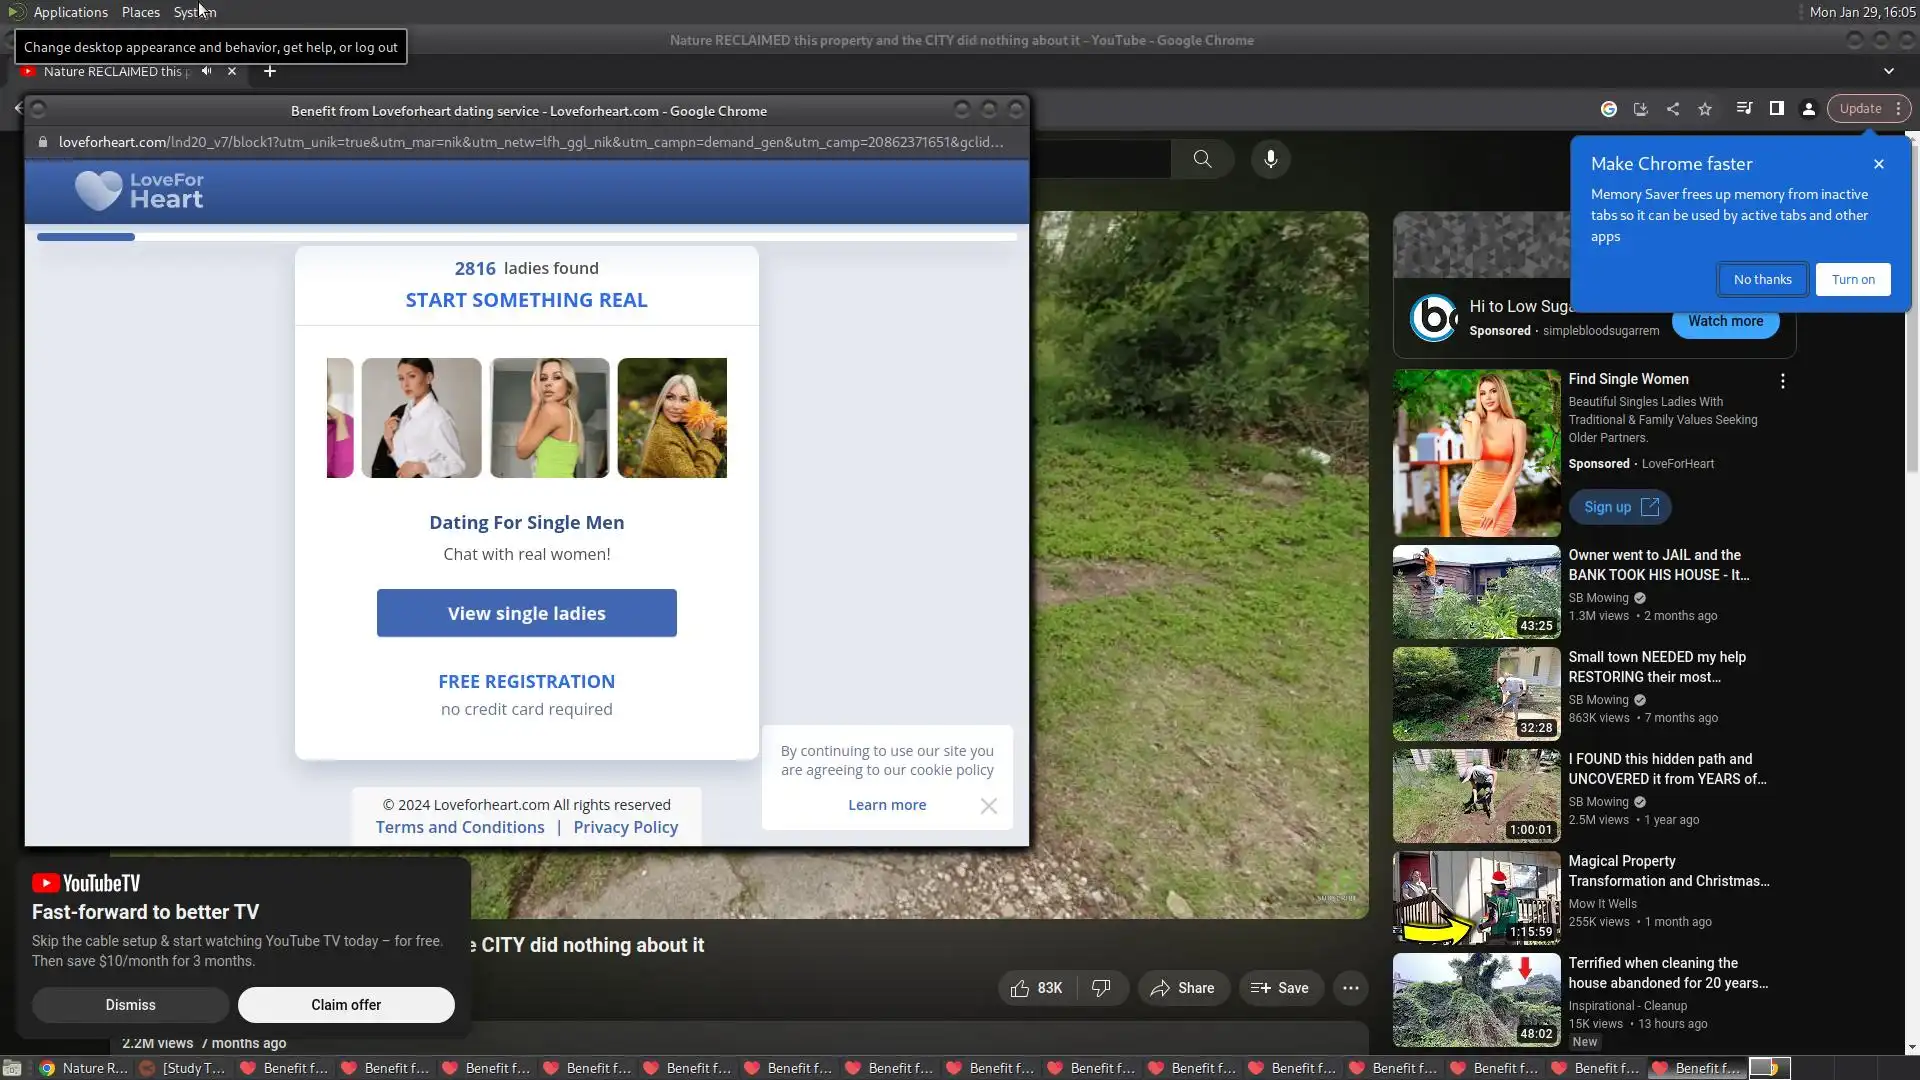Click YouTube search magnifier icon
Image resolution: width=1920 pixels, height=1080 pixels.
click(x=1203, y=159)
